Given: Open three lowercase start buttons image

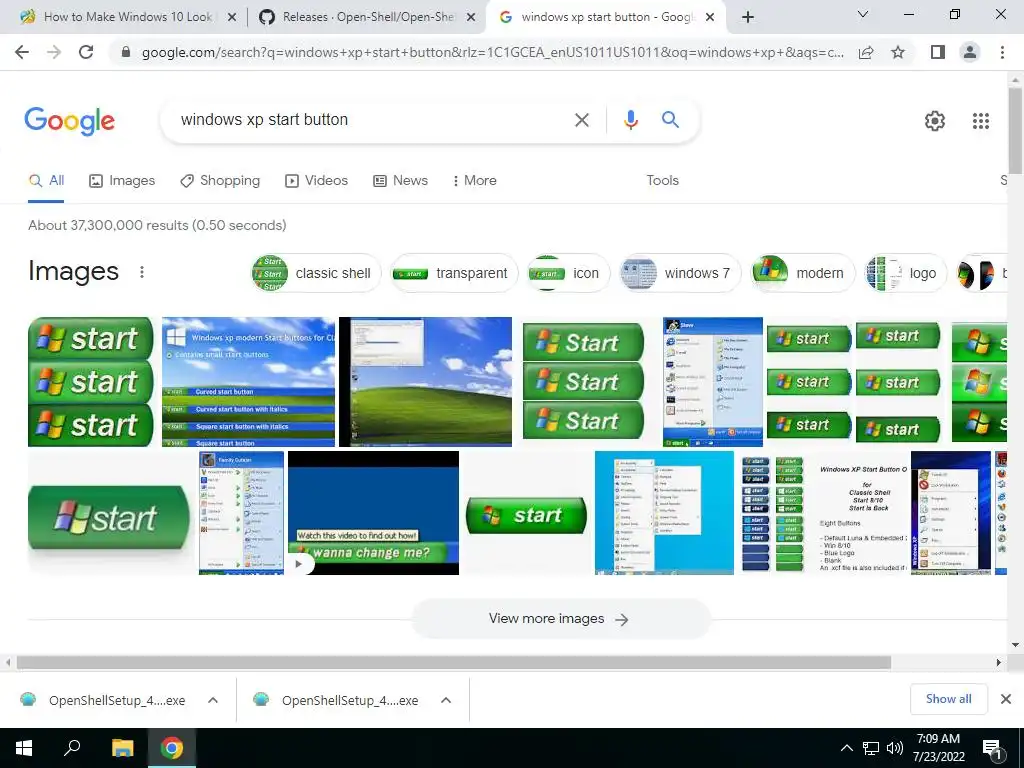Looking at the screenshot, I should pyautogui.click(x=91, y=382).
